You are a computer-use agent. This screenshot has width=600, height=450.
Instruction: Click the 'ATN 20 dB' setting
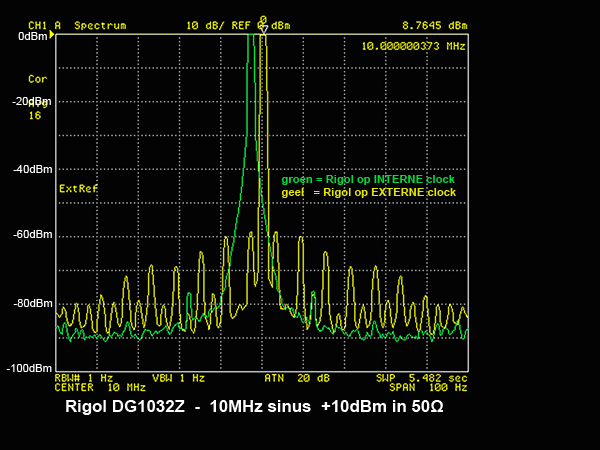pos(297,378)
